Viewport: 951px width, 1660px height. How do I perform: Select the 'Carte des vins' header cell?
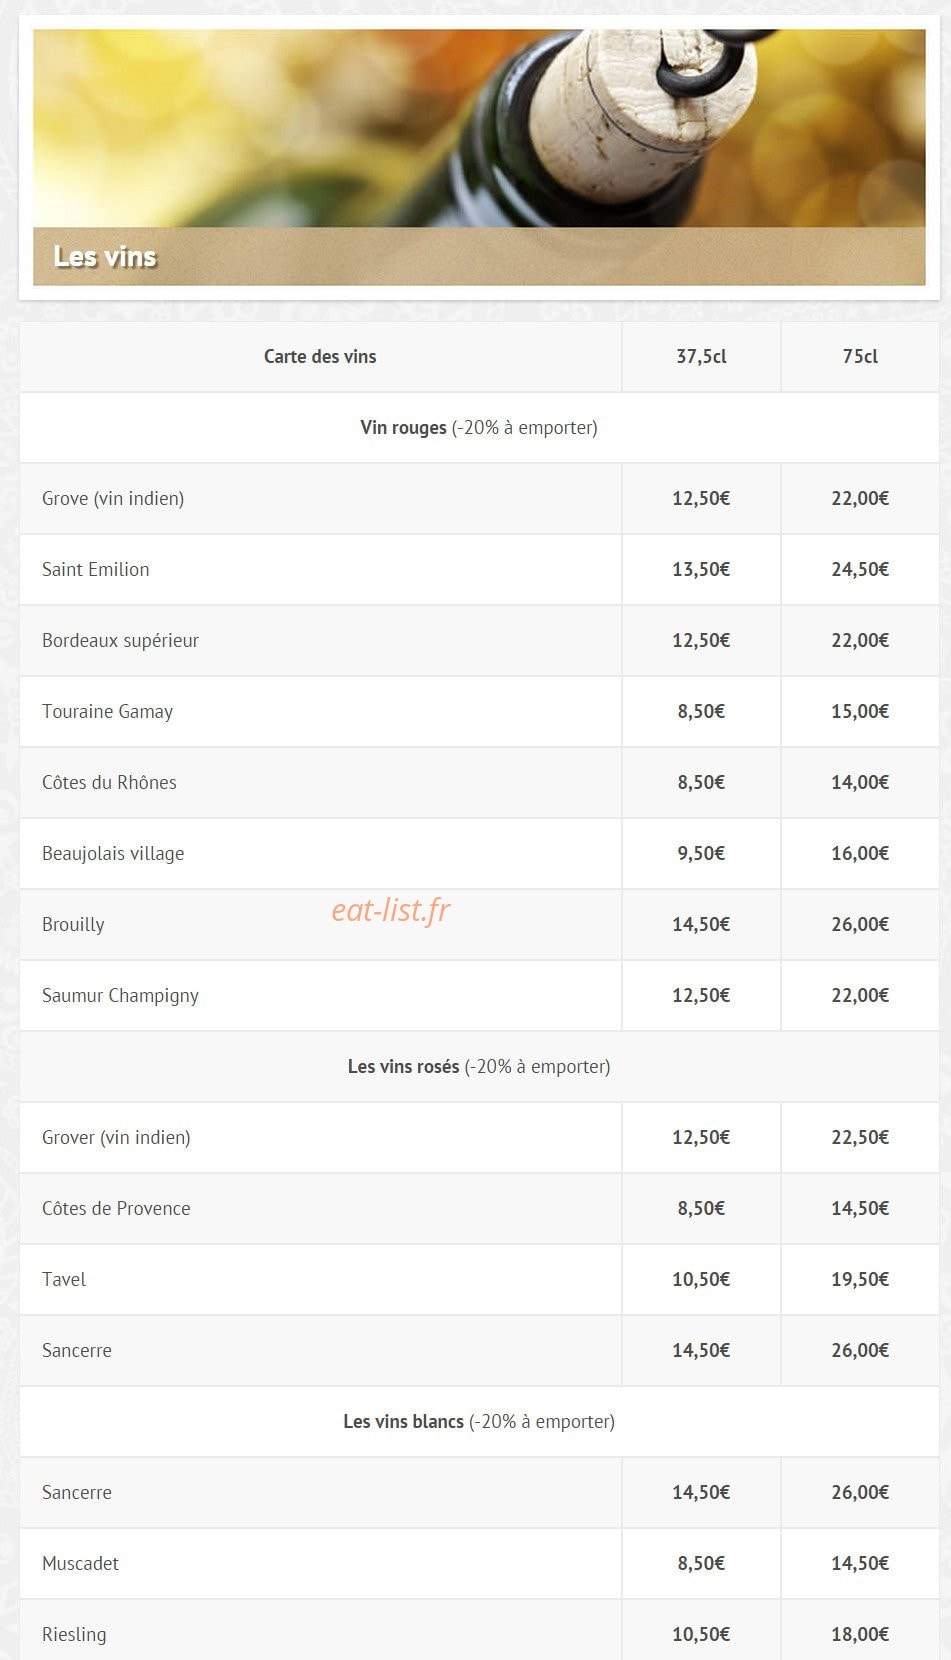[x=320, y=356]
